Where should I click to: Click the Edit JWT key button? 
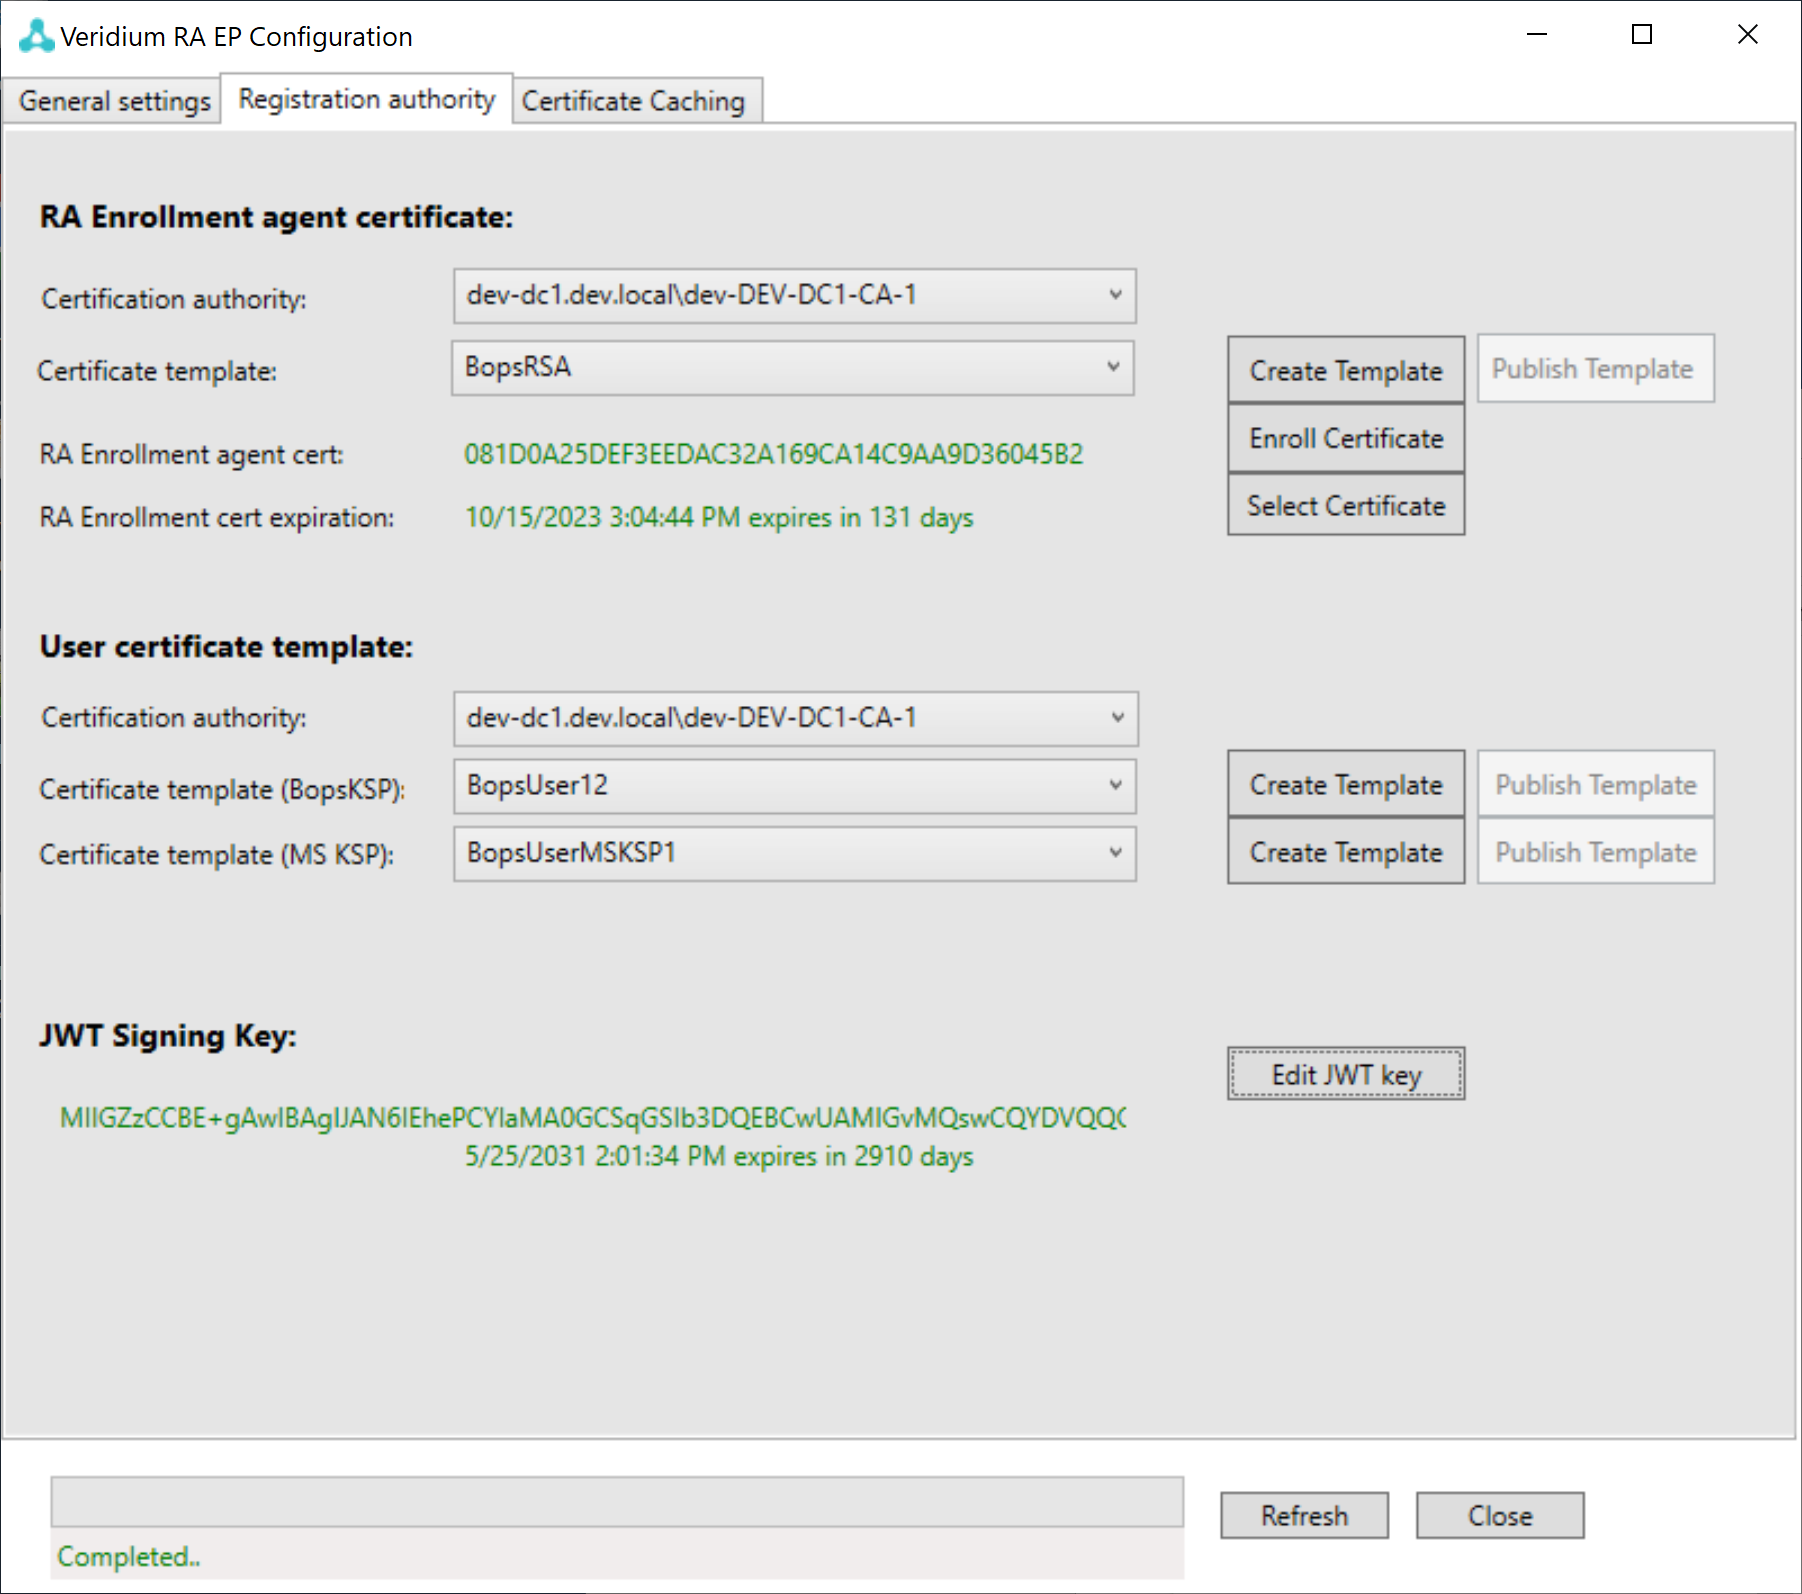click(x=1345, y=1075)
